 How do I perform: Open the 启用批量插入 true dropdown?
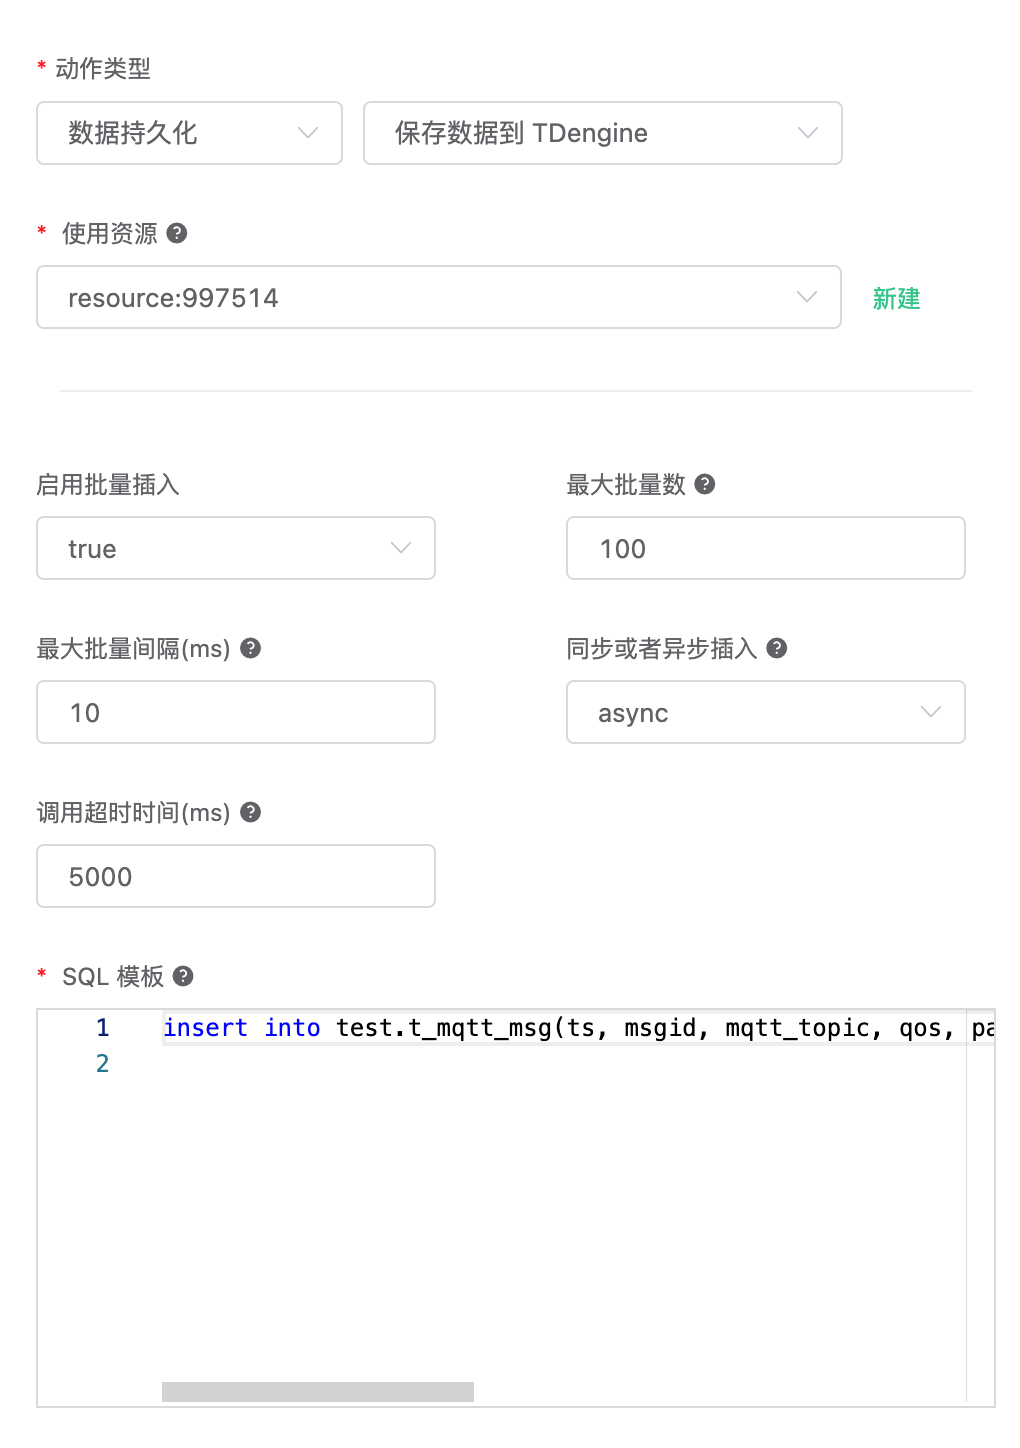tap(235, 548)
